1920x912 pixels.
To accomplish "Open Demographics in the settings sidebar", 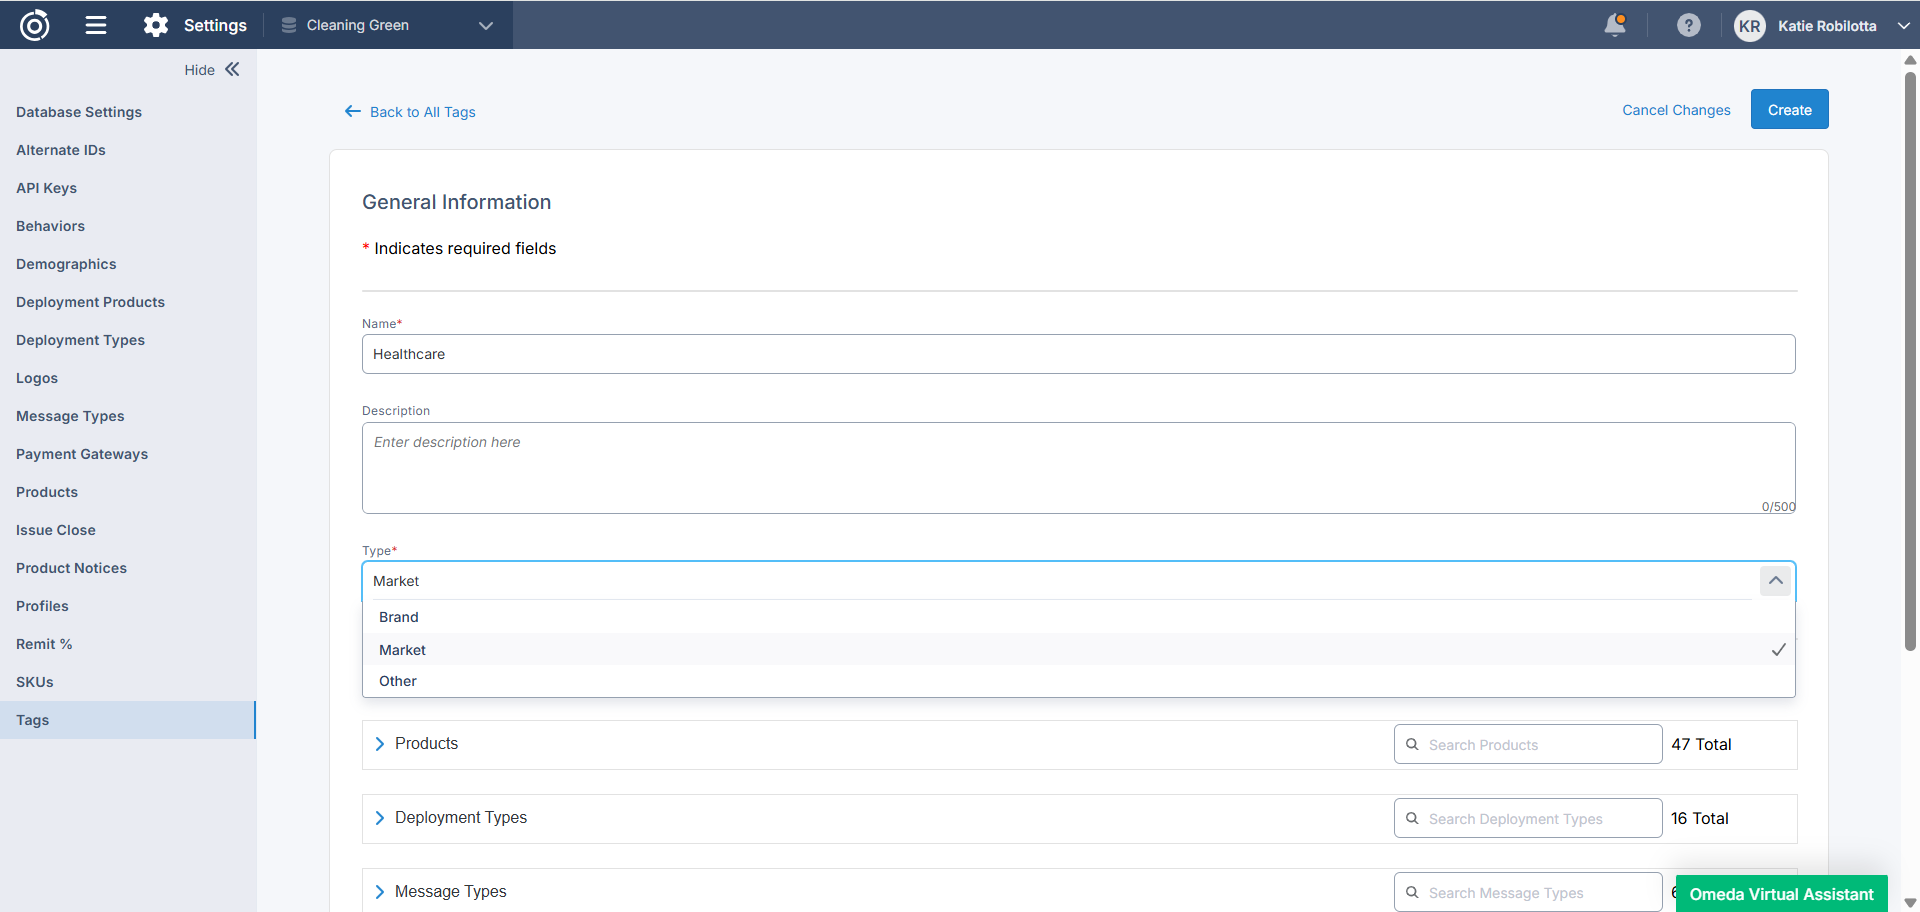I will (x=66, y=264).
